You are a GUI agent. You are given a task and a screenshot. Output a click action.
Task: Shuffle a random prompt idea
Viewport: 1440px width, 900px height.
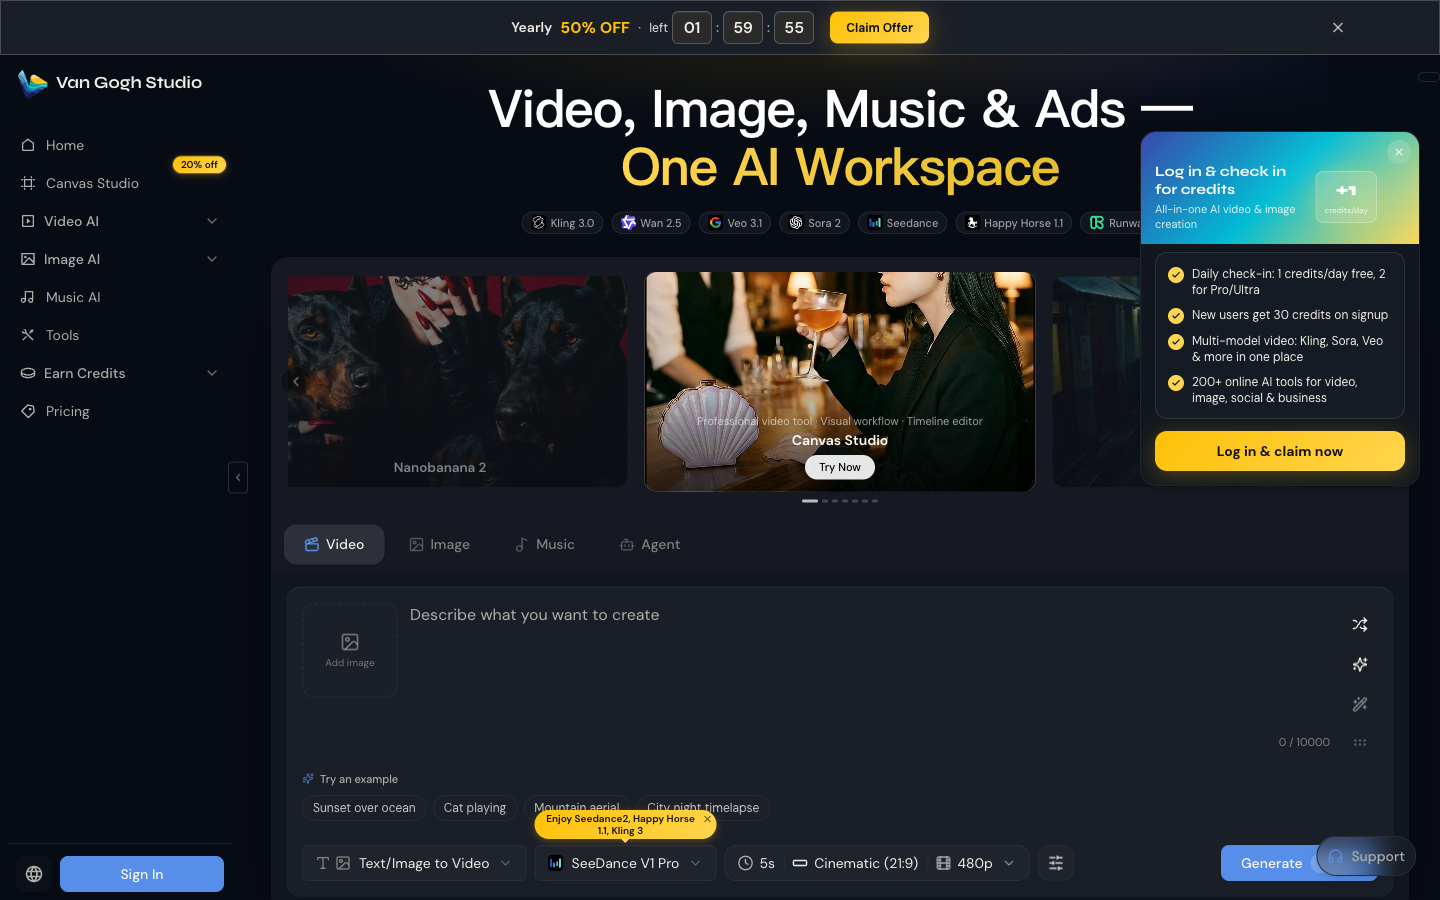(x=1360, y=624)
